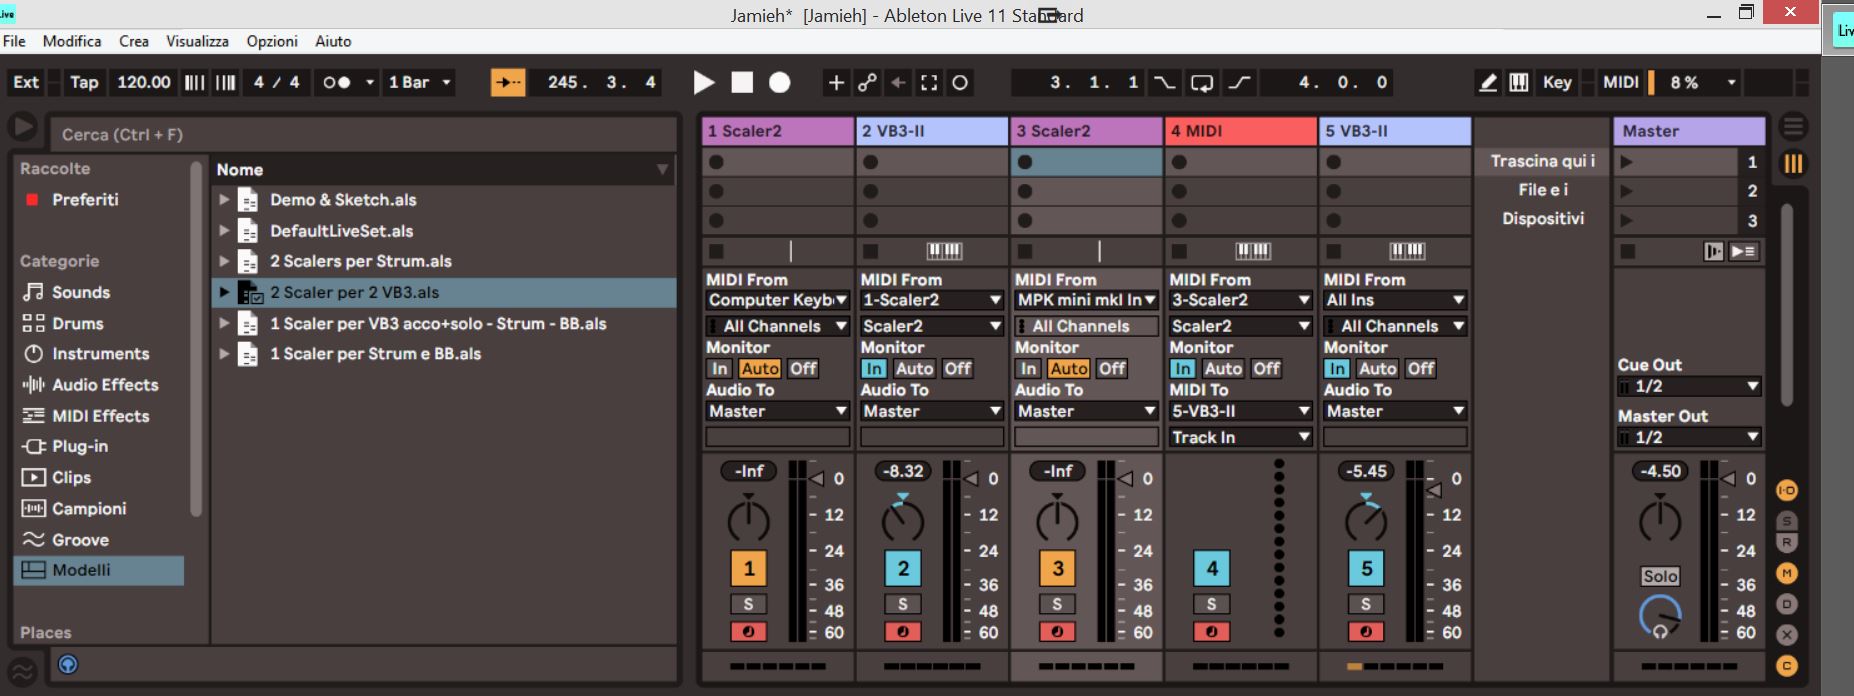Deactivate track 5 using its activator button
The width and height of the screenshot is (1854, 696).
1366,569
